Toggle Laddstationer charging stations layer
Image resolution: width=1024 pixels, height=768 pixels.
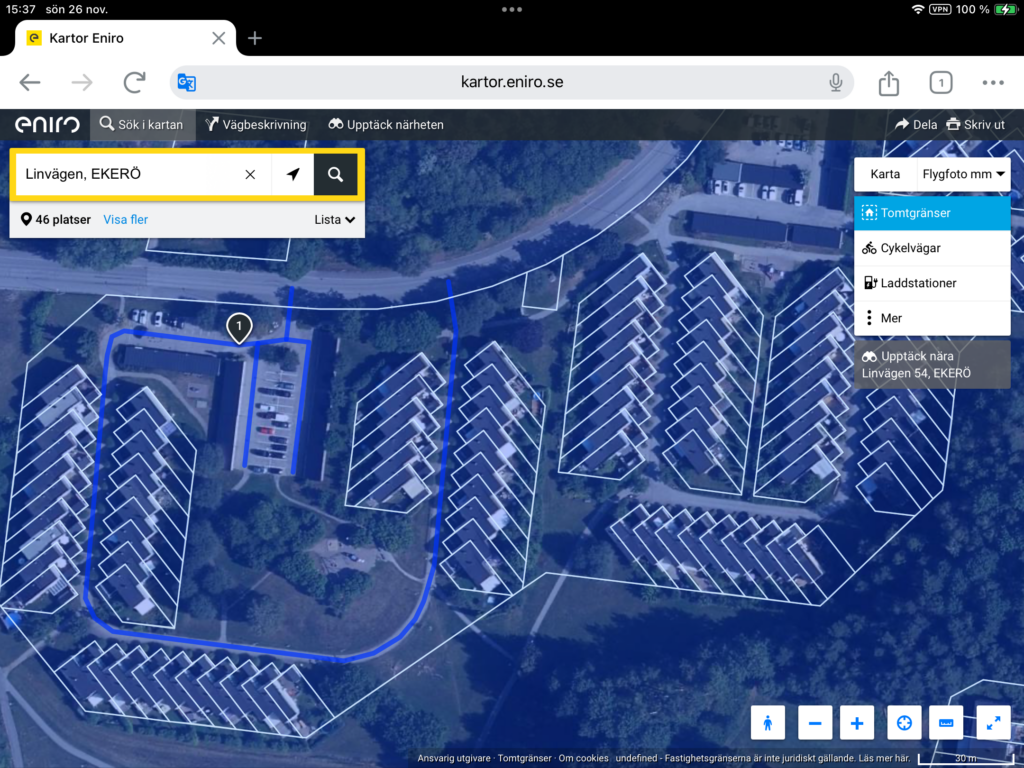pos(932,283)
